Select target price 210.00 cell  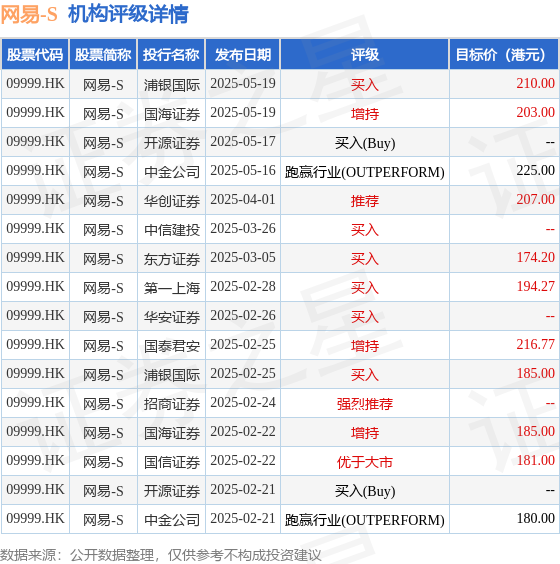536,83
